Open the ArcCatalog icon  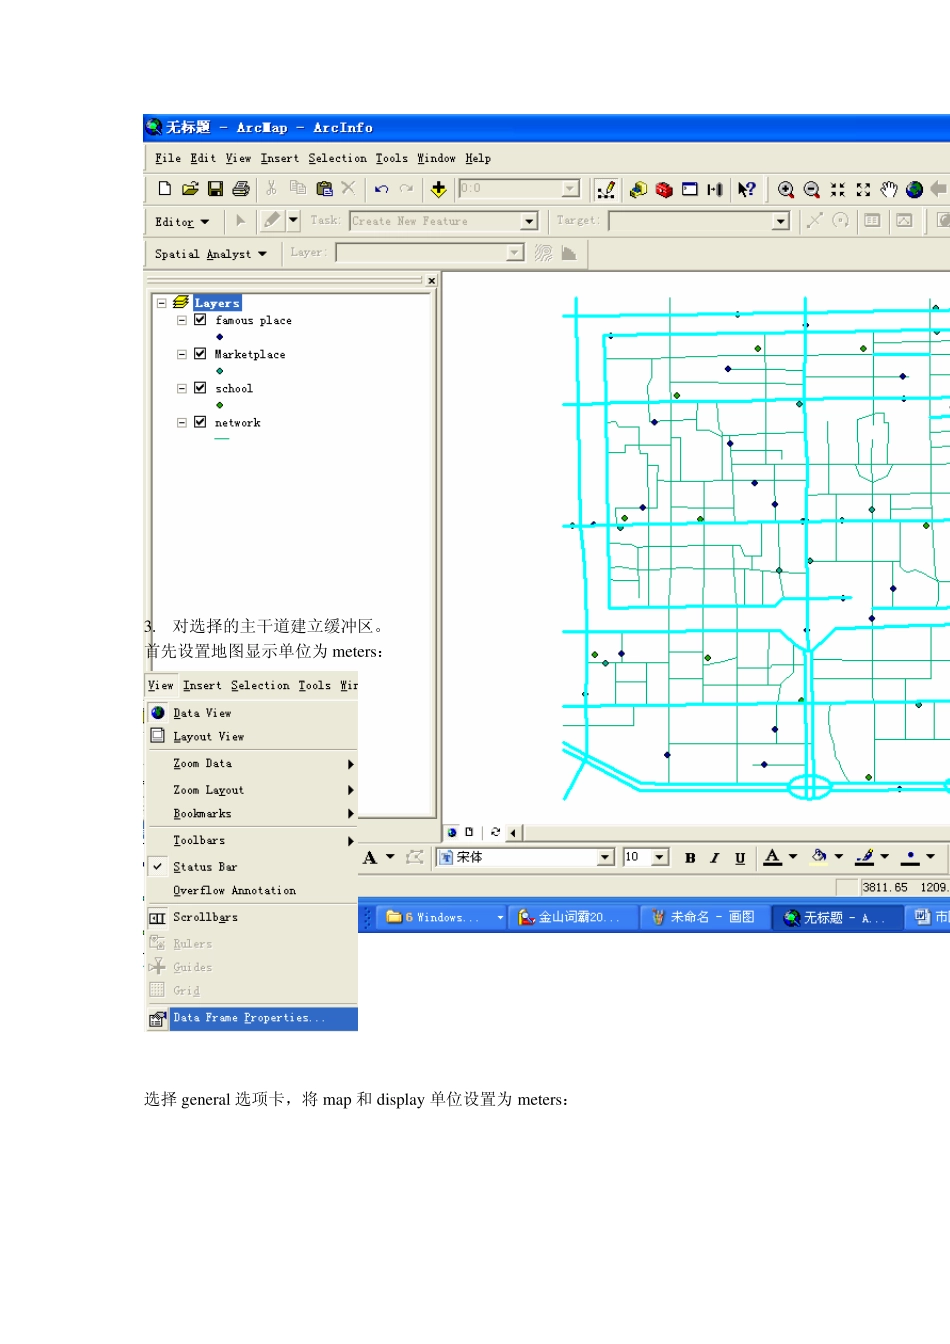coord(638,189)
